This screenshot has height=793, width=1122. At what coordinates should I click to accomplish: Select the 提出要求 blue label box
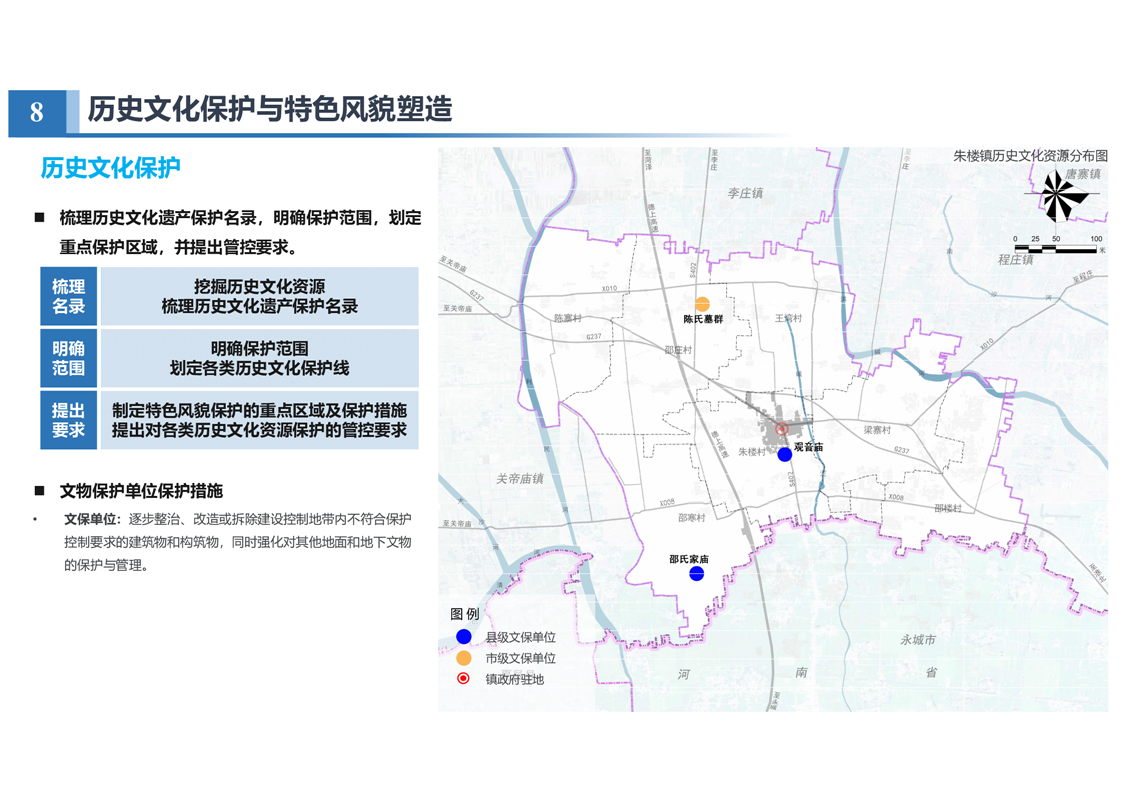(x=69, y=420)
